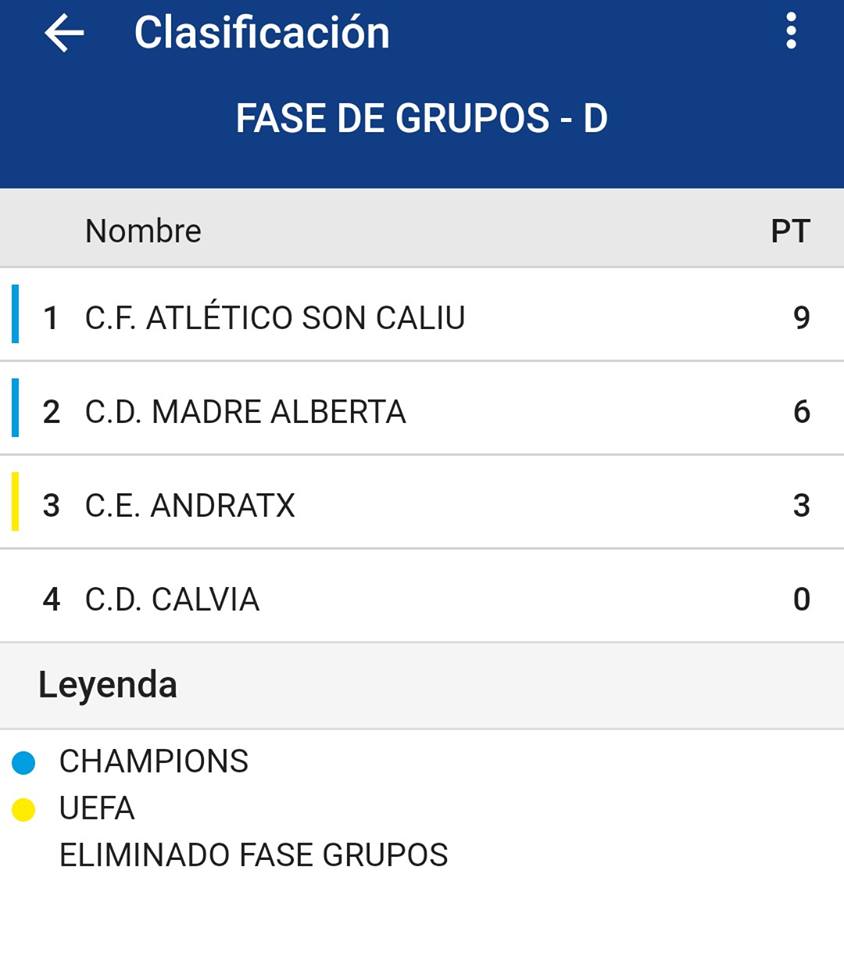Click the CHAMPIONS legend label
This screenshot has height=960, width=844.
click(x=154, y=762)
